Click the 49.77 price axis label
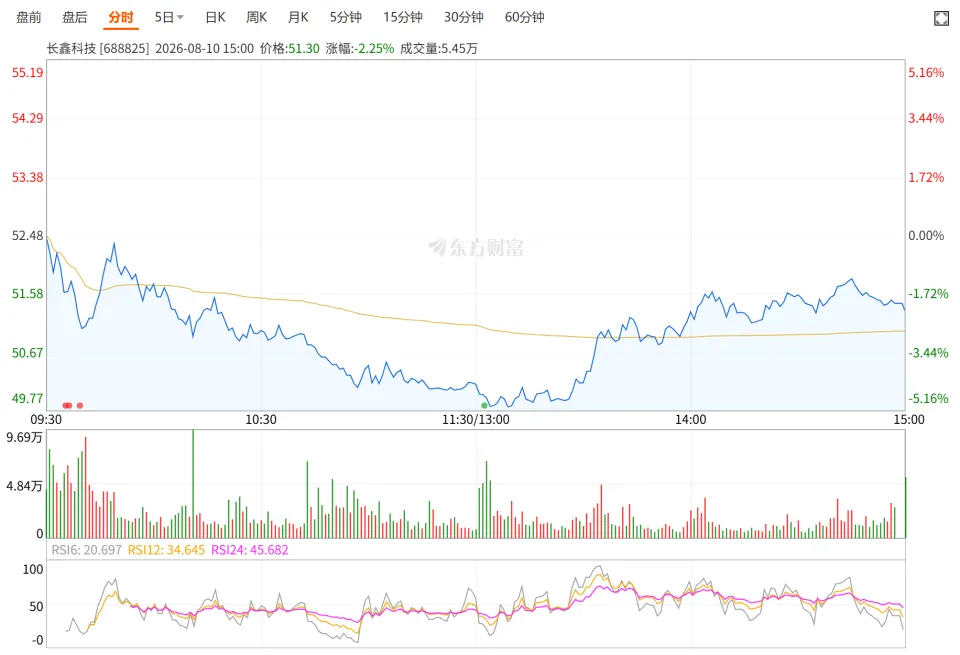 pyautogui.click(x=28, y=399)
